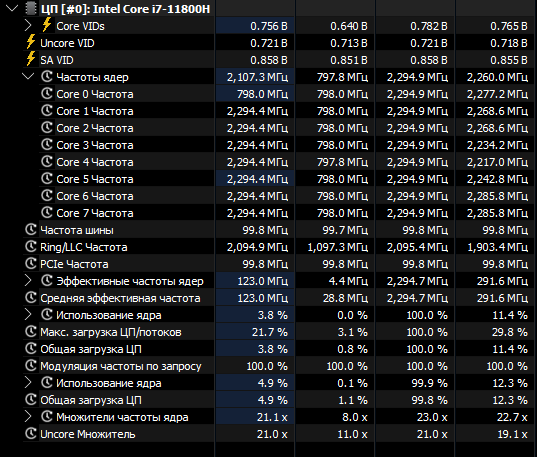Click the clock icon beside Частота шины

point(30,230)
